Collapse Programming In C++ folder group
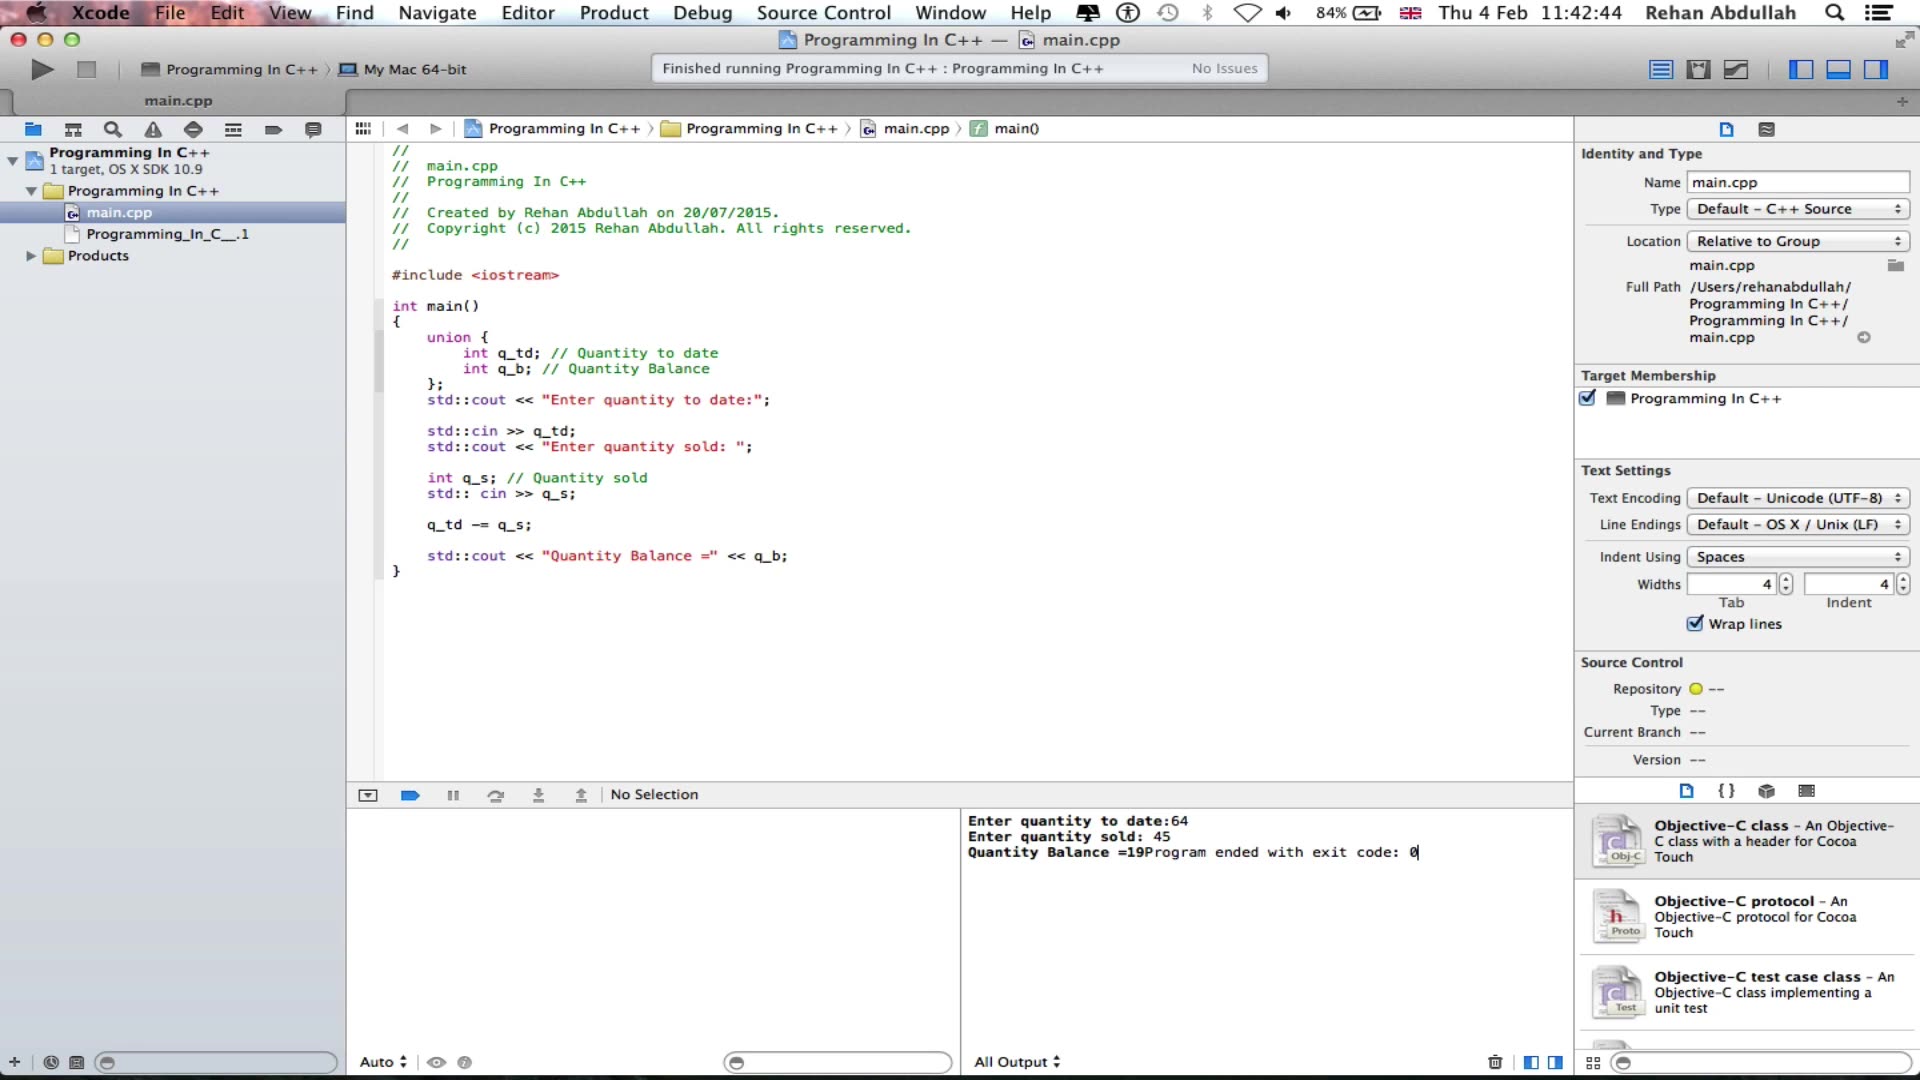 31,191
